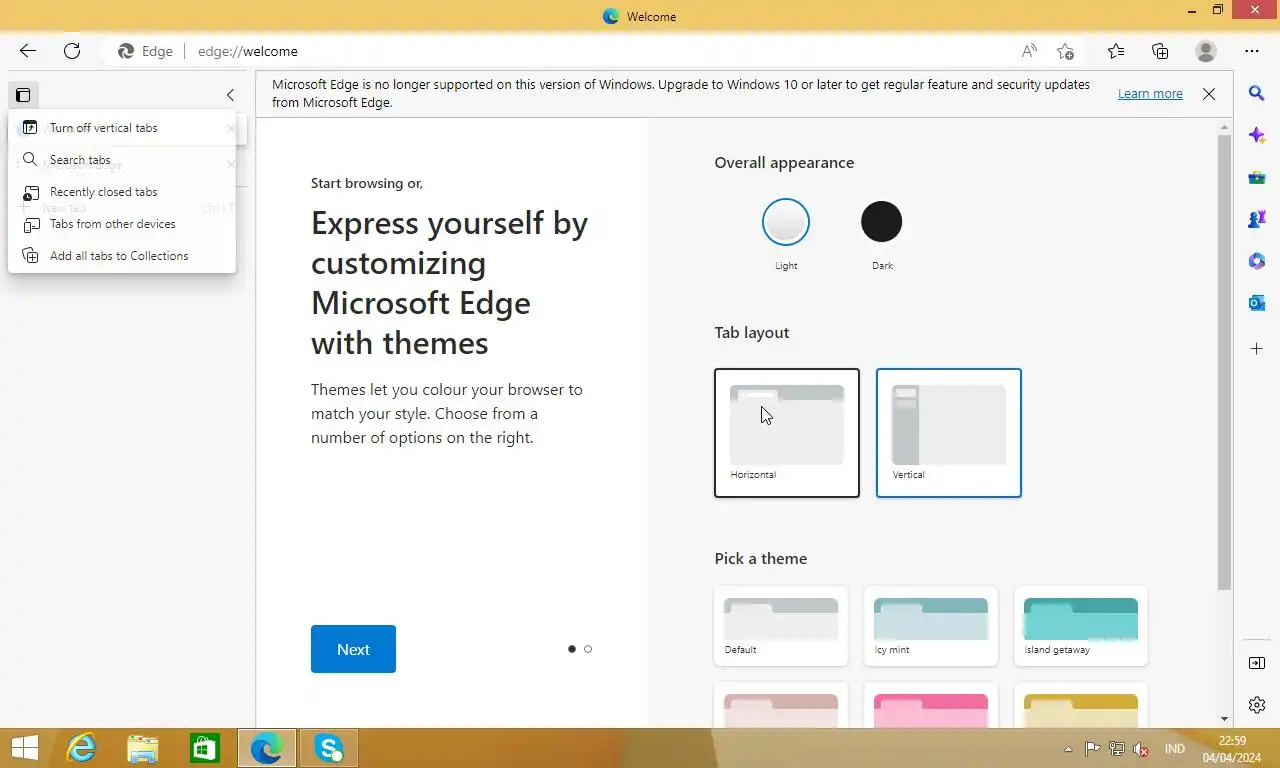Open the Tools briefcase sidebar icon
1280x768 pixels.
(1257, 177)
